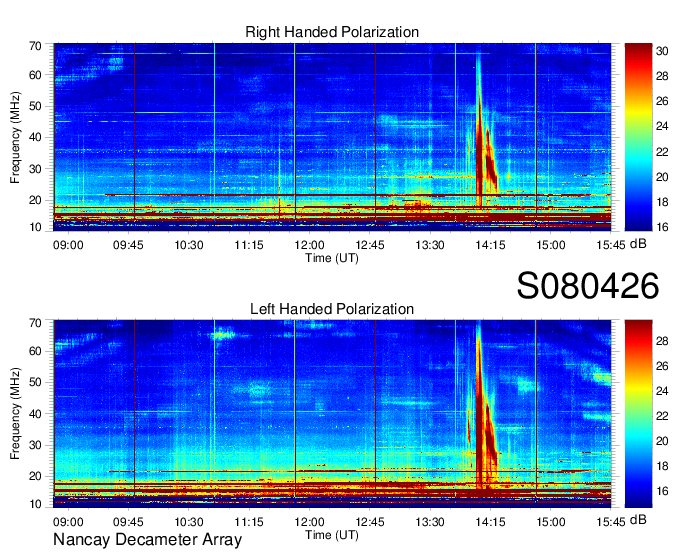Click 10 MHz tick of right-handed plot
680x552 pixels.
tap(36, 227)
